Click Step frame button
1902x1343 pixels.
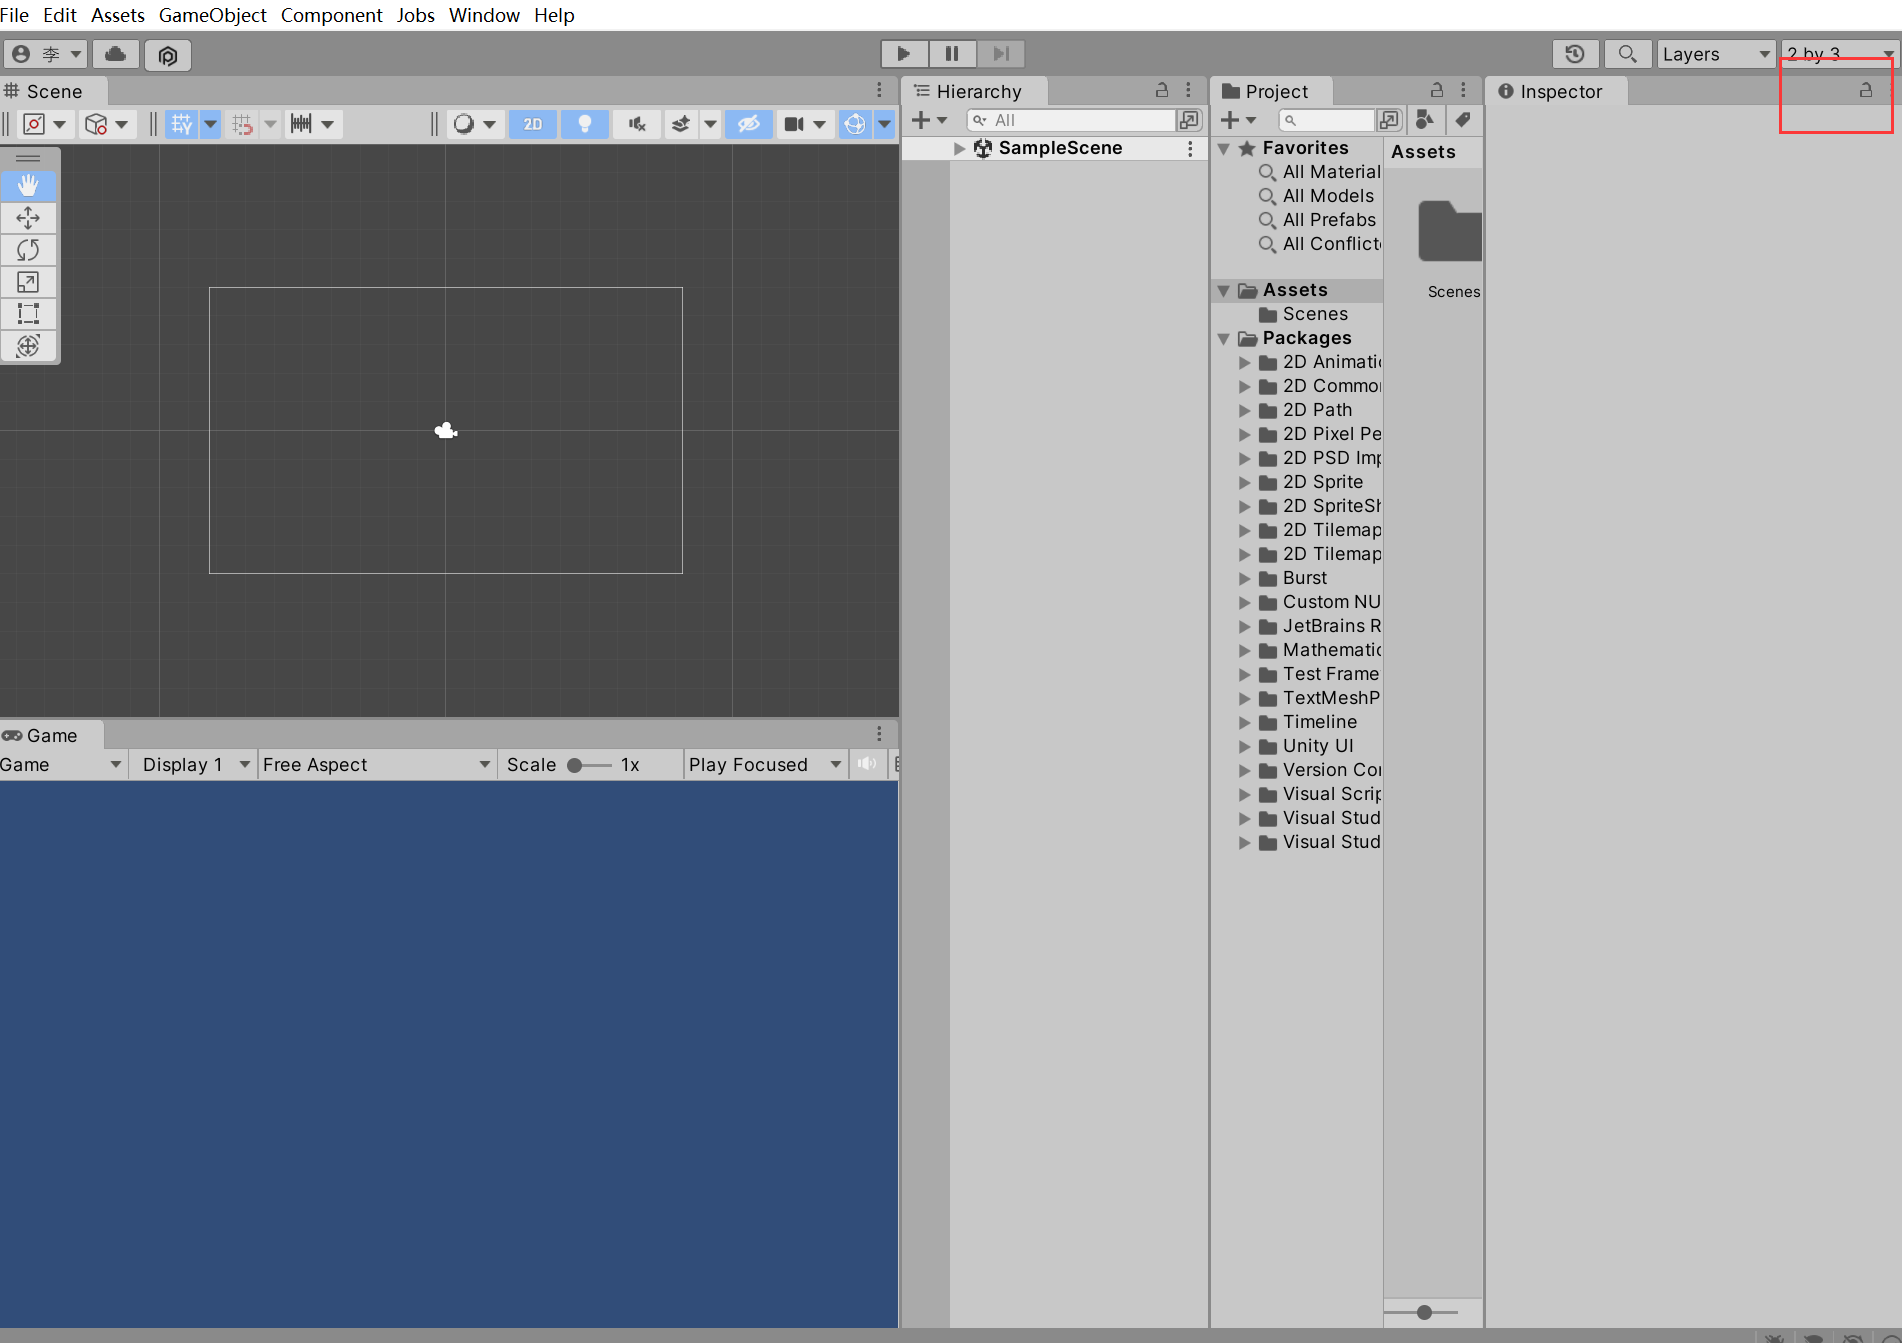click(x=1001, y=54)
